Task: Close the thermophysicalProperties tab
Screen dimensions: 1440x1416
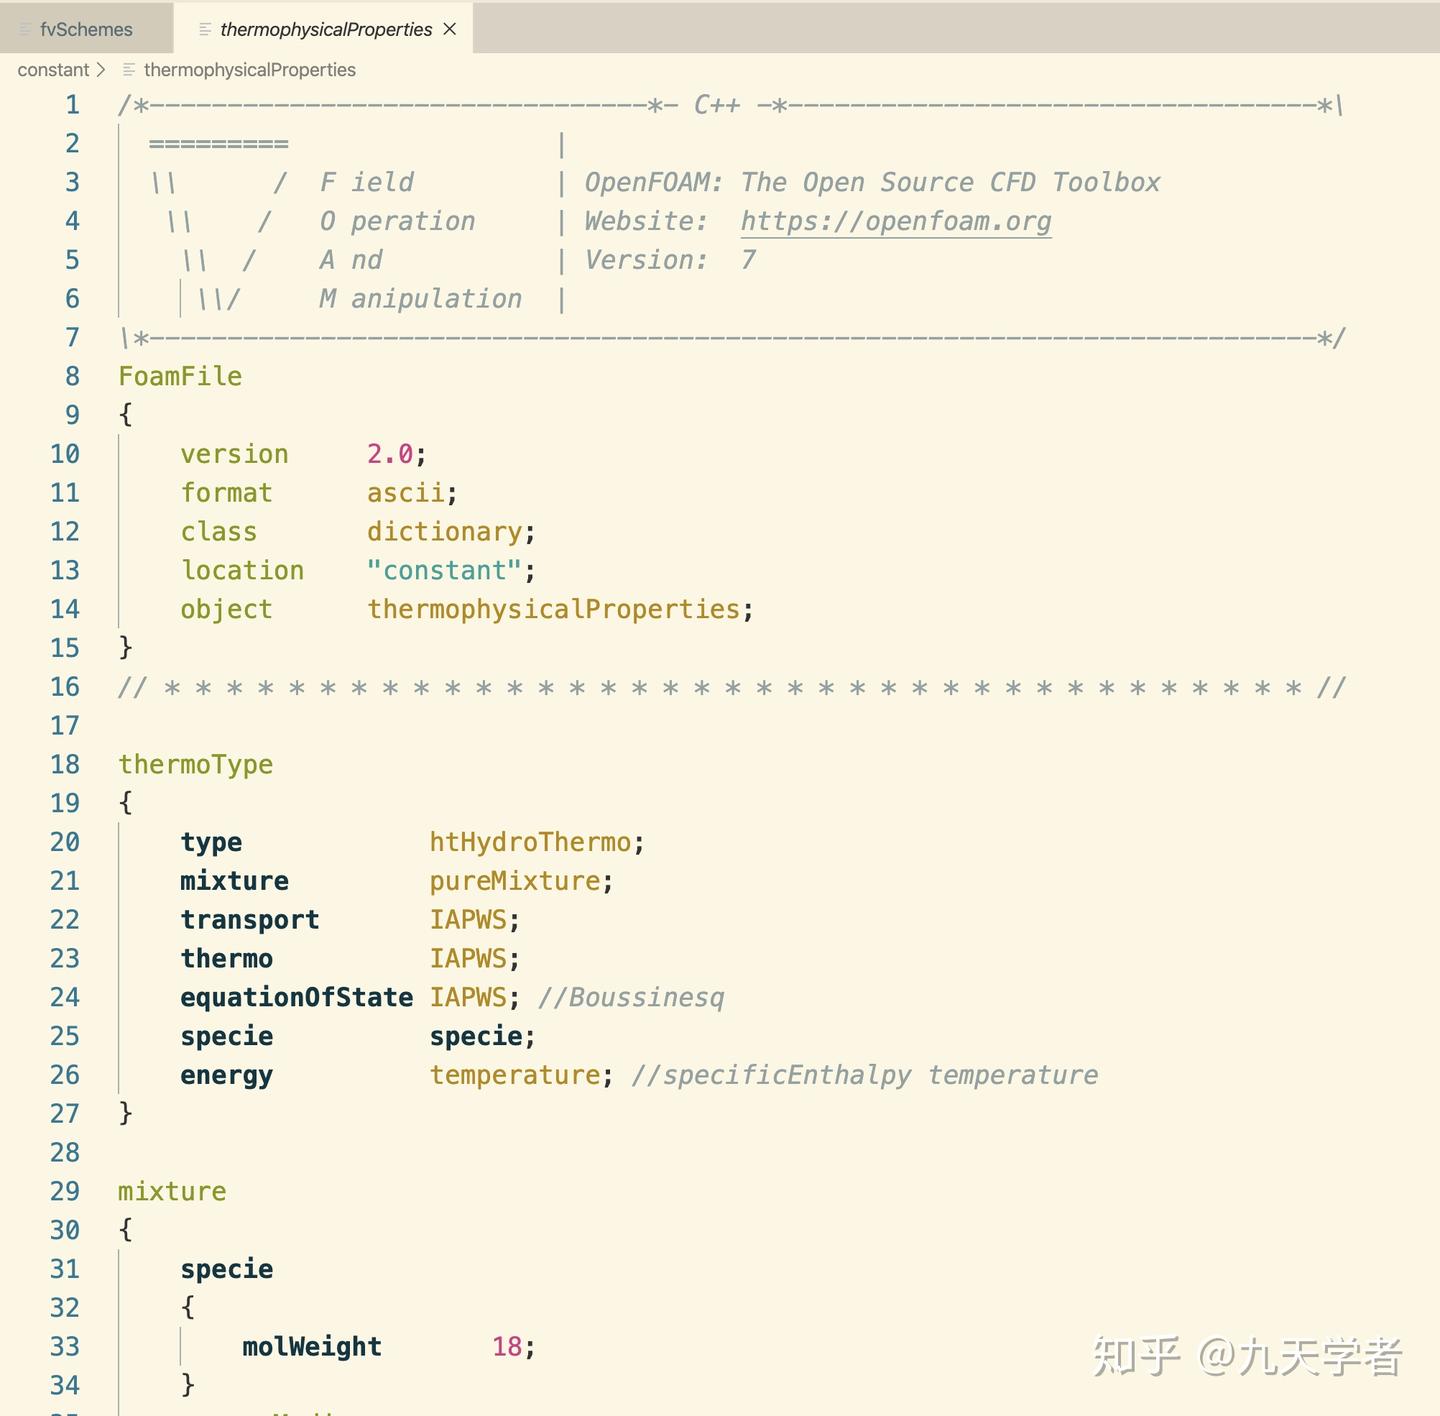Action: point(450,29)
